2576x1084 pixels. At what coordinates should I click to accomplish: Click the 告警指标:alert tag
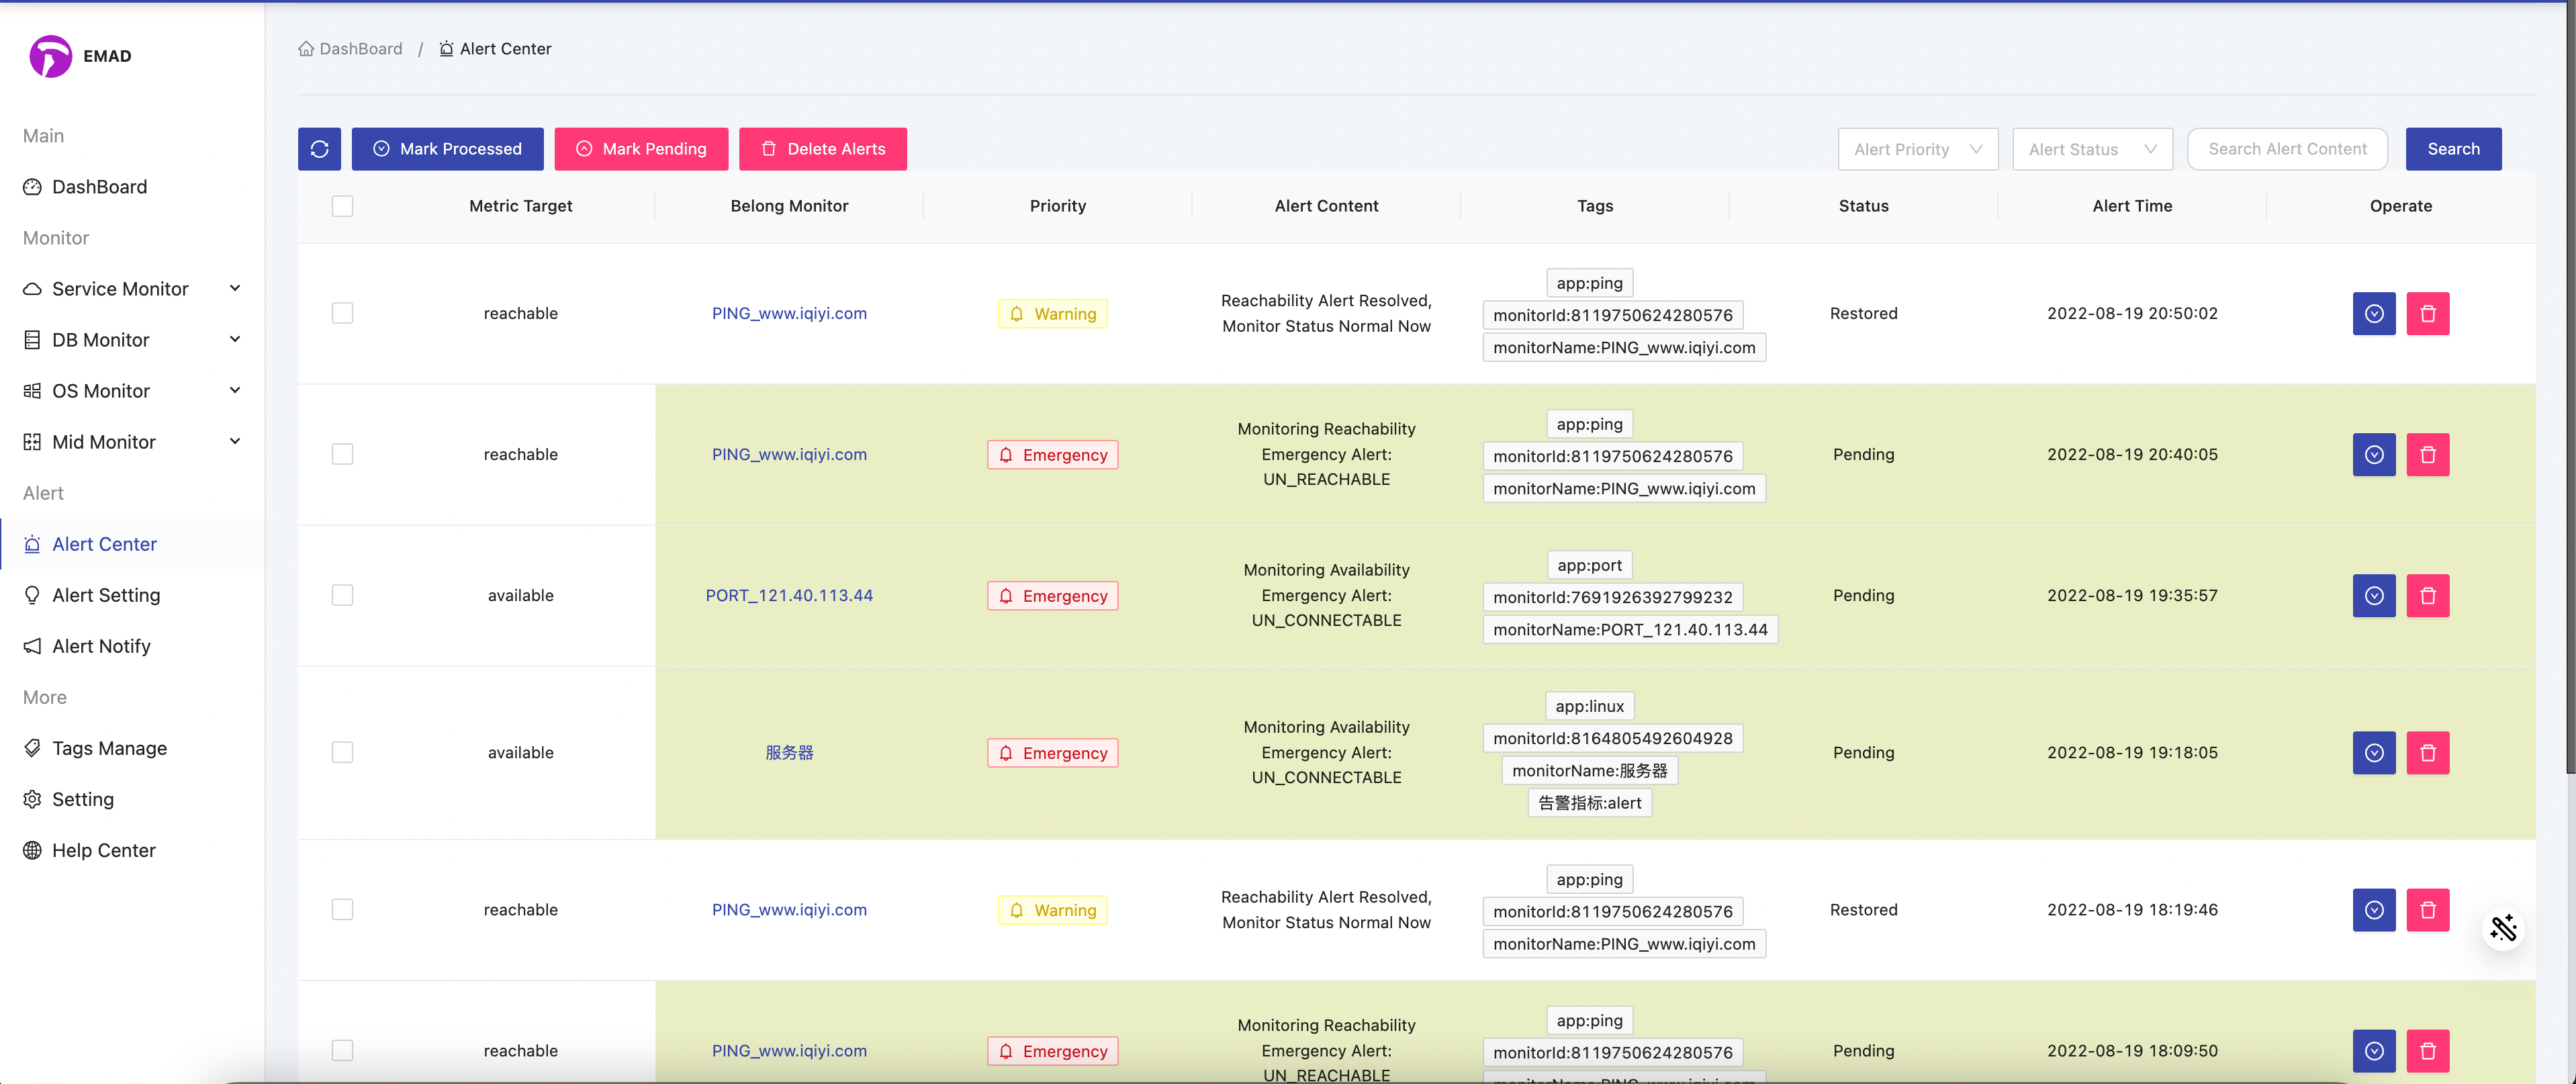(1589, 803)
